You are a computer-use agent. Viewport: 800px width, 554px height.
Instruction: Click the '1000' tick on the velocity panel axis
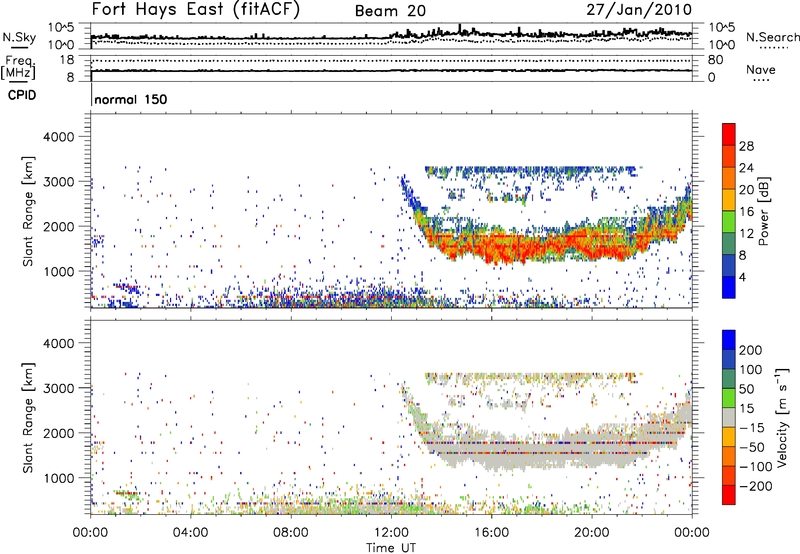[x=58, y=478]
